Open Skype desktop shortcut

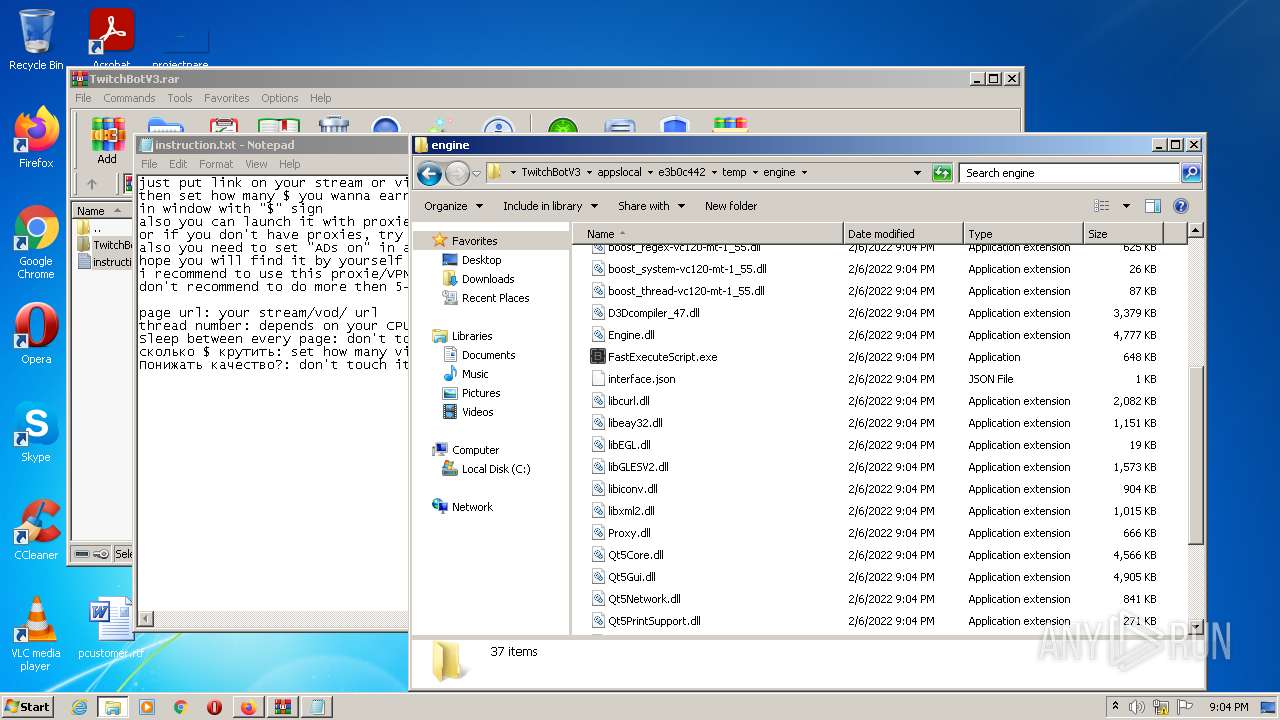coord(36,432)
